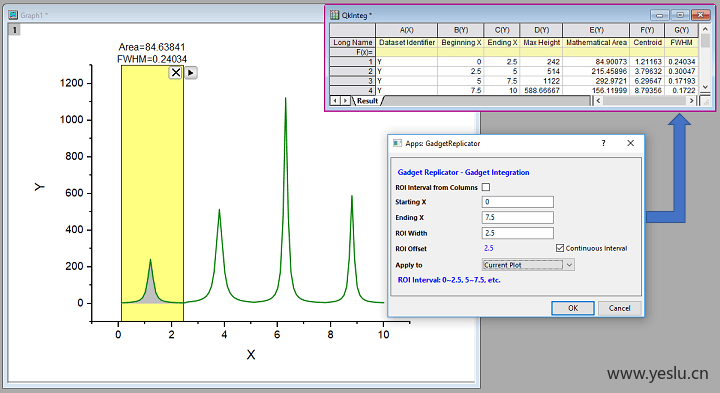Close the yellow ROI gadget box

pos(175,73)
